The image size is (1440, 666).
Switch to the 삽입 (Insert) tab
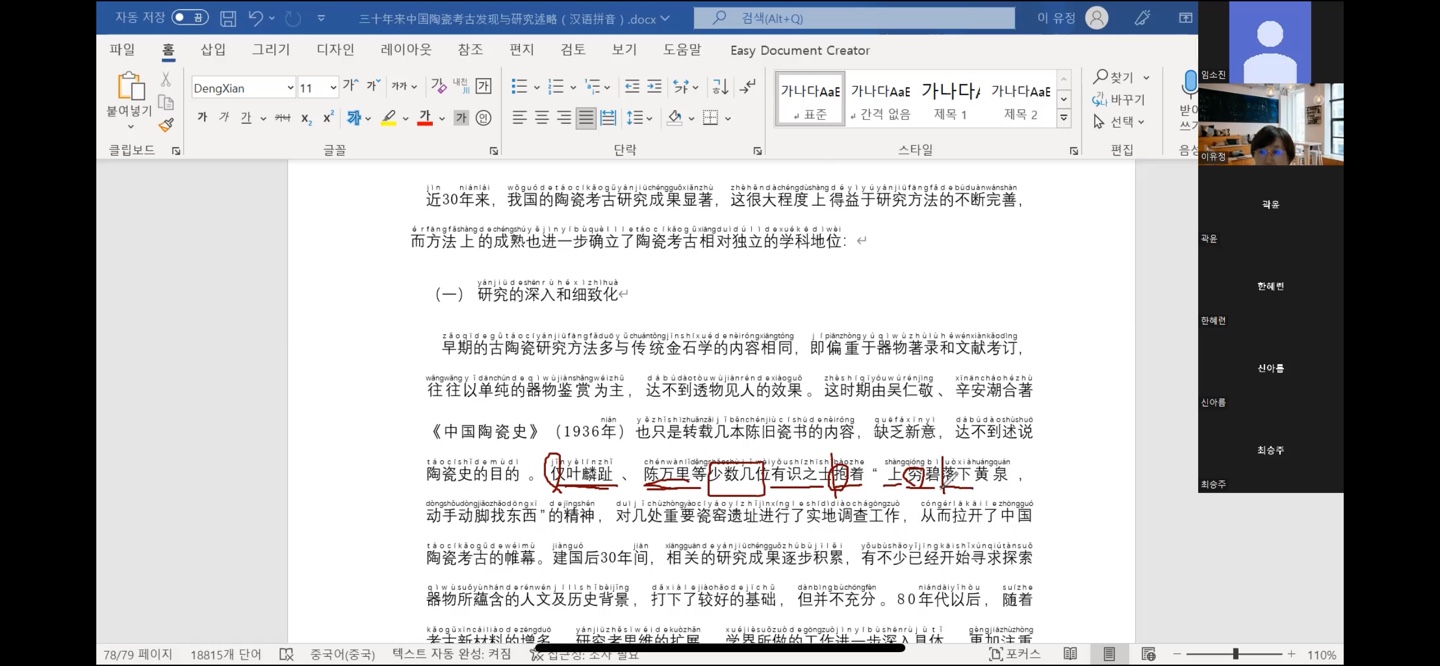tap(213, 50)
